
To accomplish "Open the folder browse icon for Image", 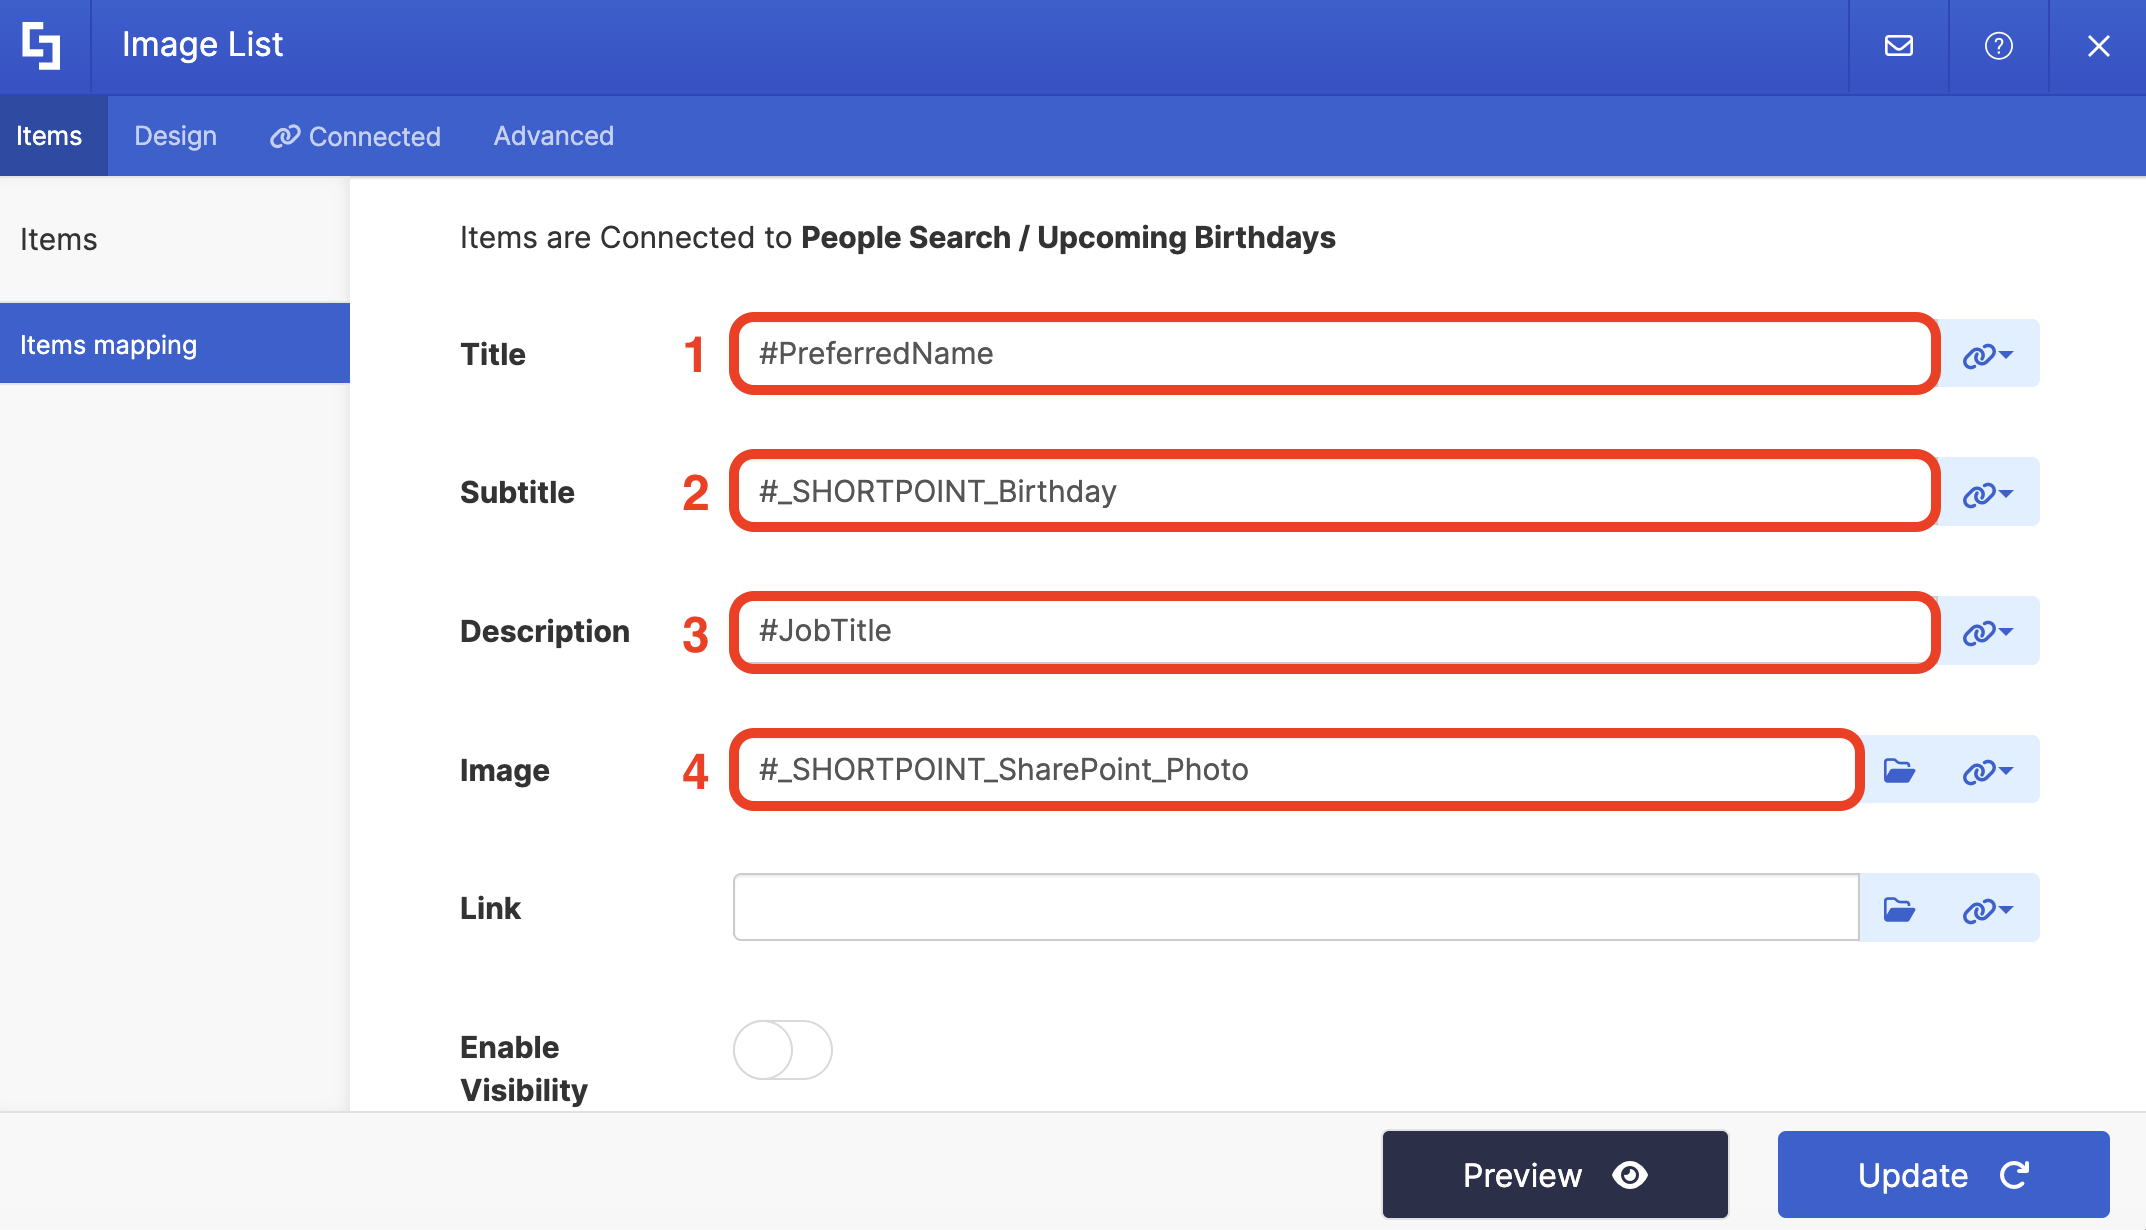I will click(x=1898, y=770).
